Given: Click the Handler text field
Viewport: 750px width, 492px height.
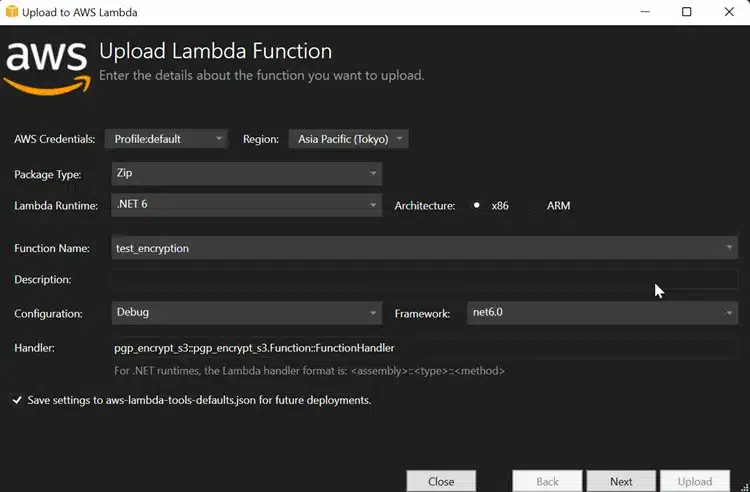Looking at the screenshot, I should point(424,348).
